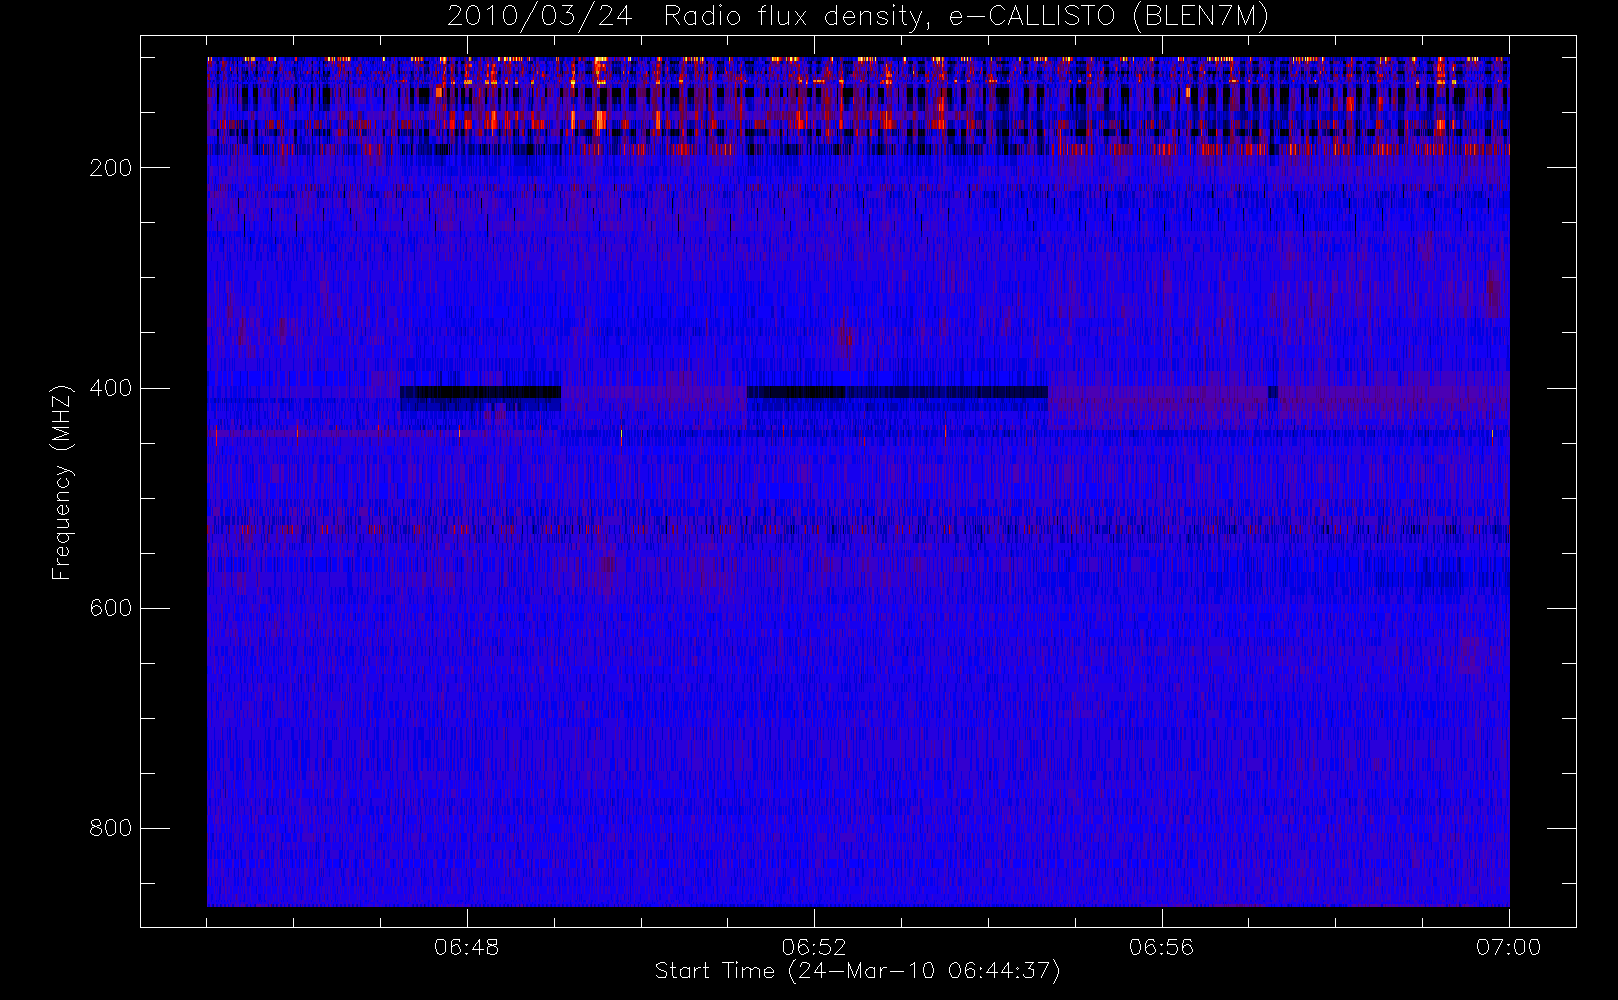Image resolution: width=1618 pixels, height=1000 pixels.
Task: Click the plot title 'Radio flux density, e-CALLISTO (BLEN7M)'
Action: pos(966,17)
